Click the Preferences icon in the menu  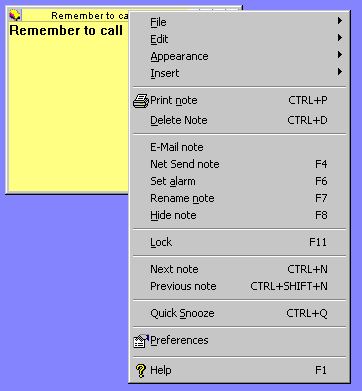(141, 341)
